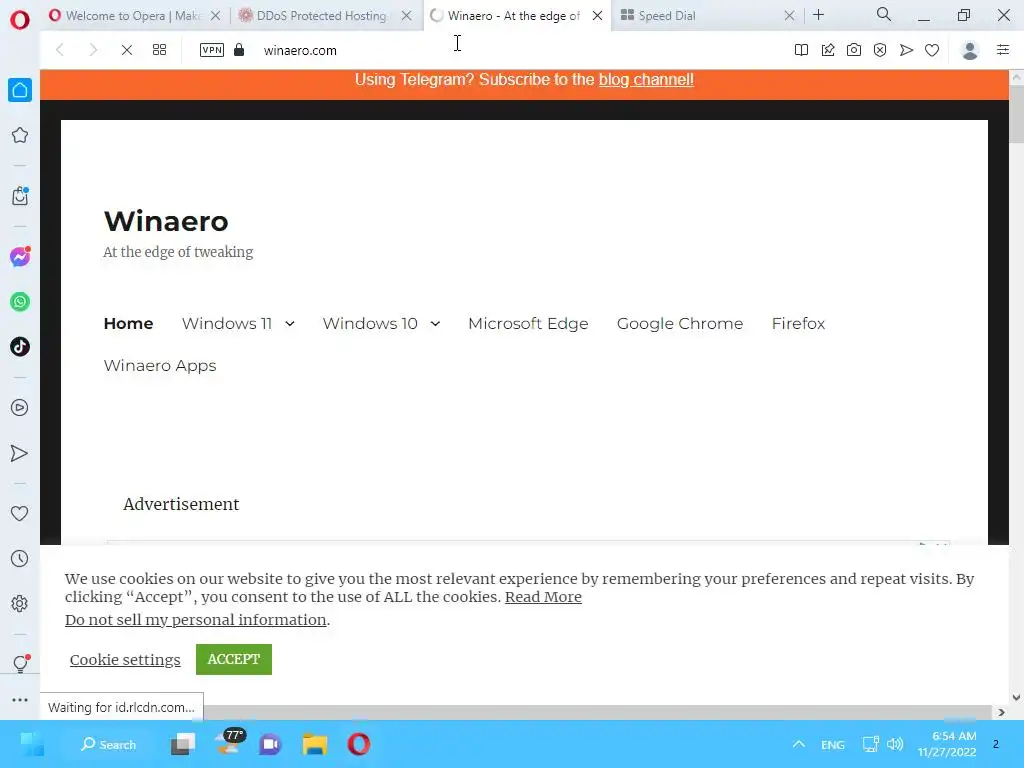Image resolution: width=1024 pixels, height=768 pixels.
Task: Take a snapshot with camera icon
Action: pyautogui.click(x=854, y=50)
